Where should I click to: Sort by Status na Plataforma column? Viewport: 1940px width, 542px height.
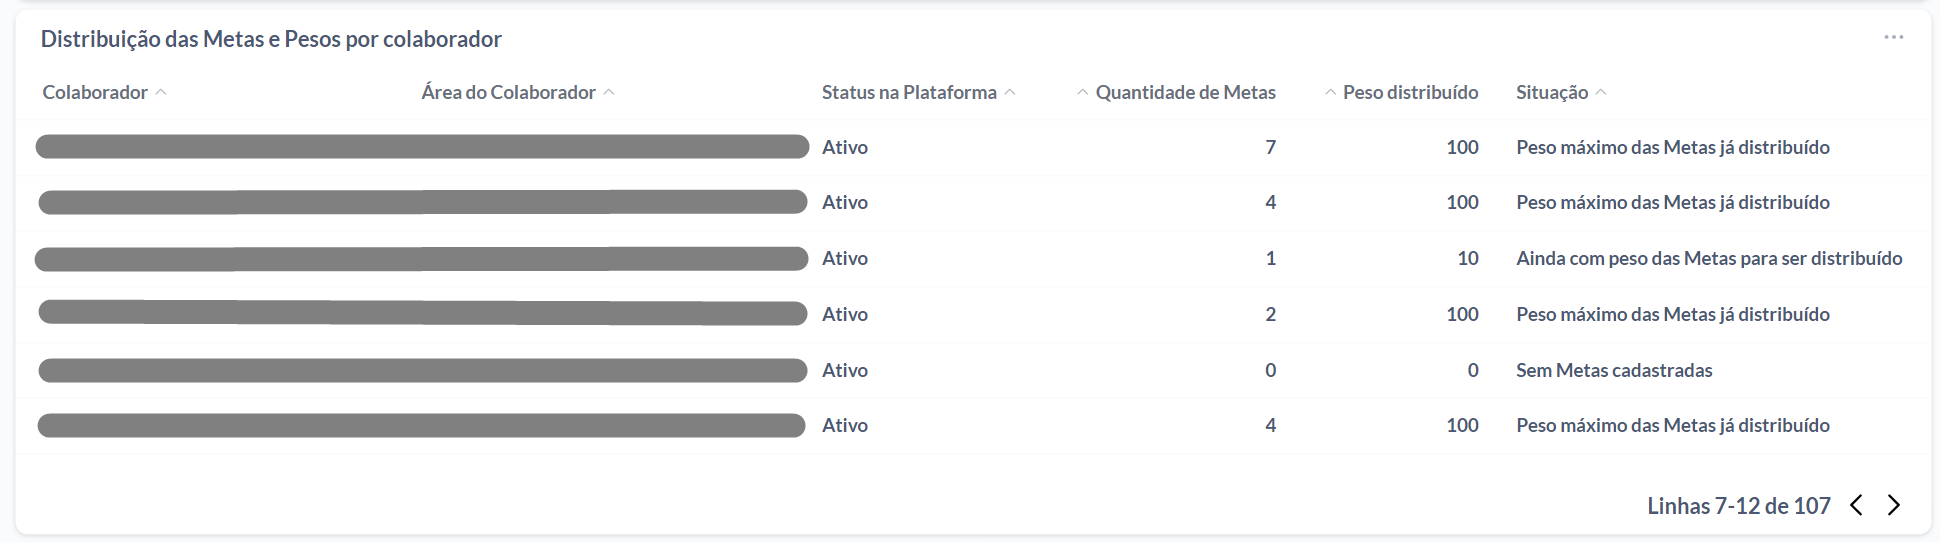(909, 92)
